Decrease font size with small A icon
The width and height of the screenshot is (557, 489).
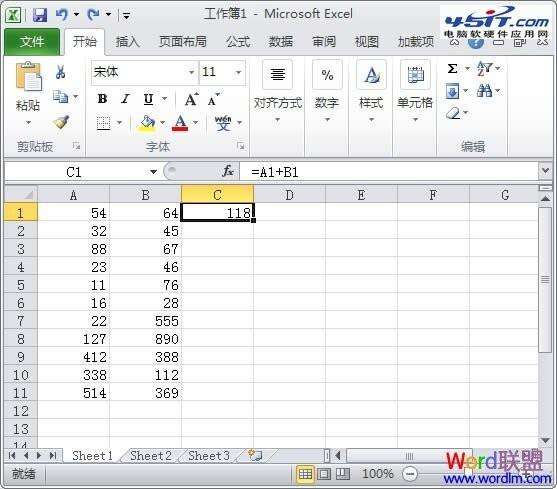[x=213, y=100]
